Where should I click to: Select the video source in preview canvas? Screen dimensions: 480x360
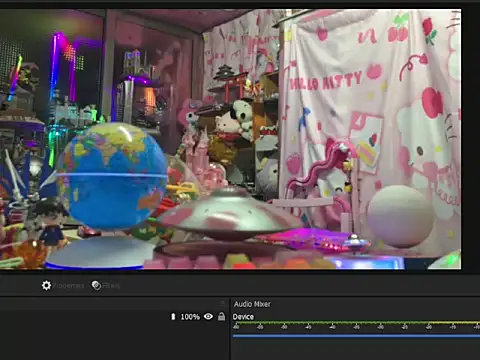230,139
